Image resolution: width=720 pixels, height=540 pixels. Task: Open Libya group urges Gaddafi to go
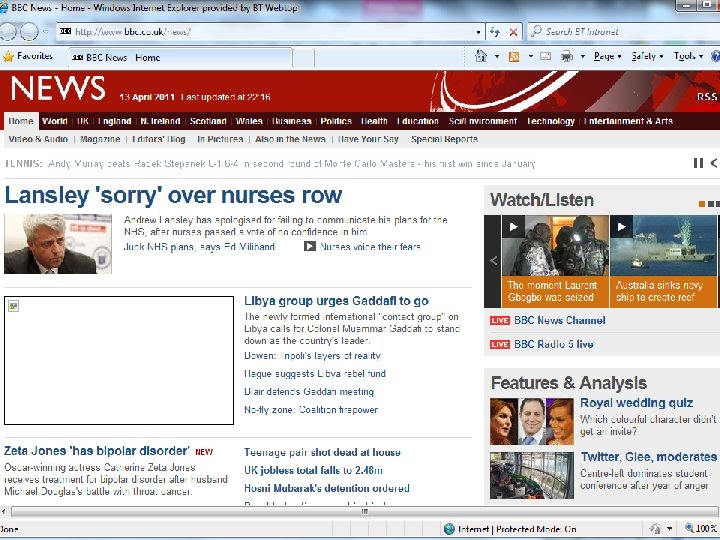pos(336,301)
